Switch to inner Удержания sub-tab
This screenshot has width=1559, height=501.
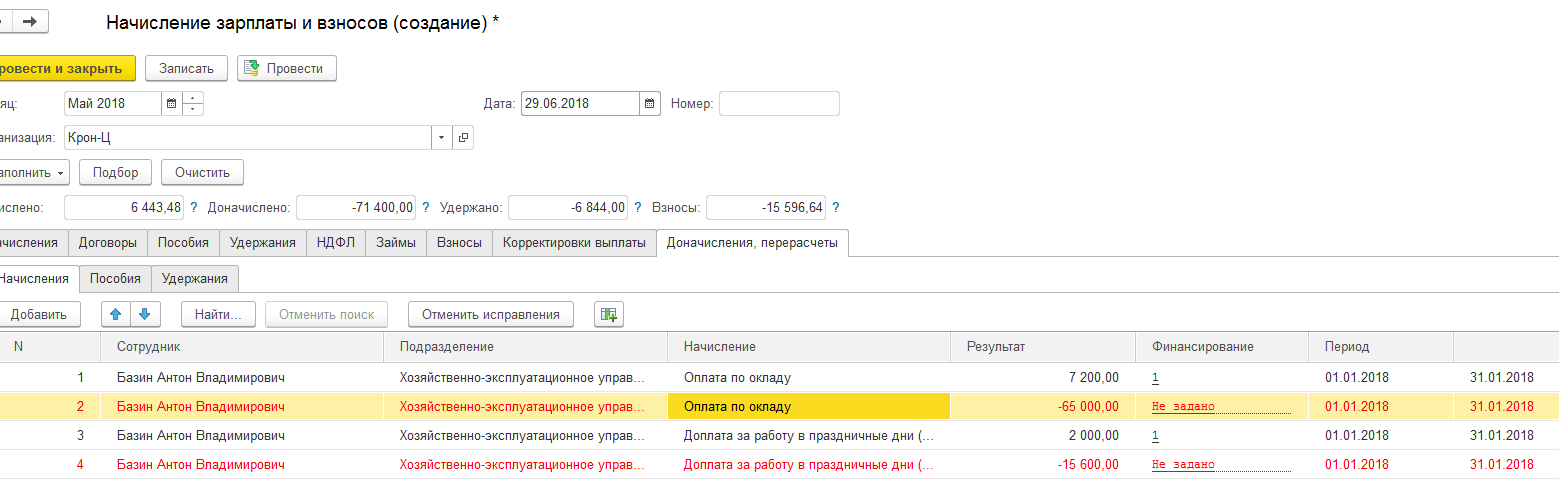pyautogui.click(x=195, y=279)
